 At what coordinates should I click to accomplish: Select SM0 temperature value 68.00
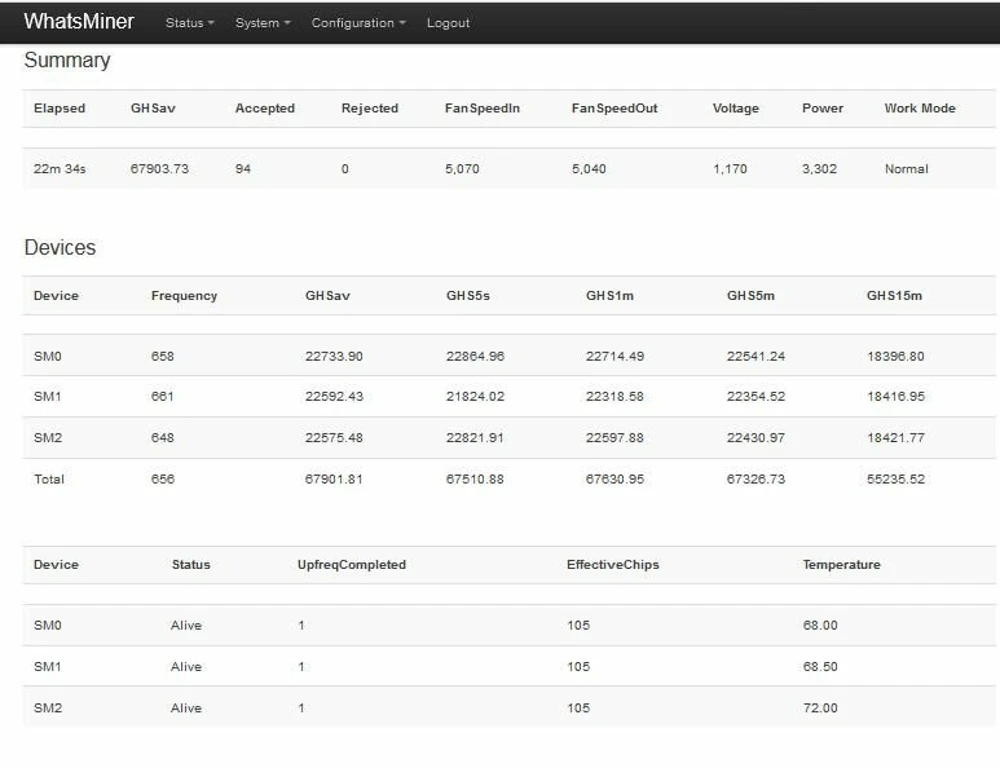(x=820, y=626)
